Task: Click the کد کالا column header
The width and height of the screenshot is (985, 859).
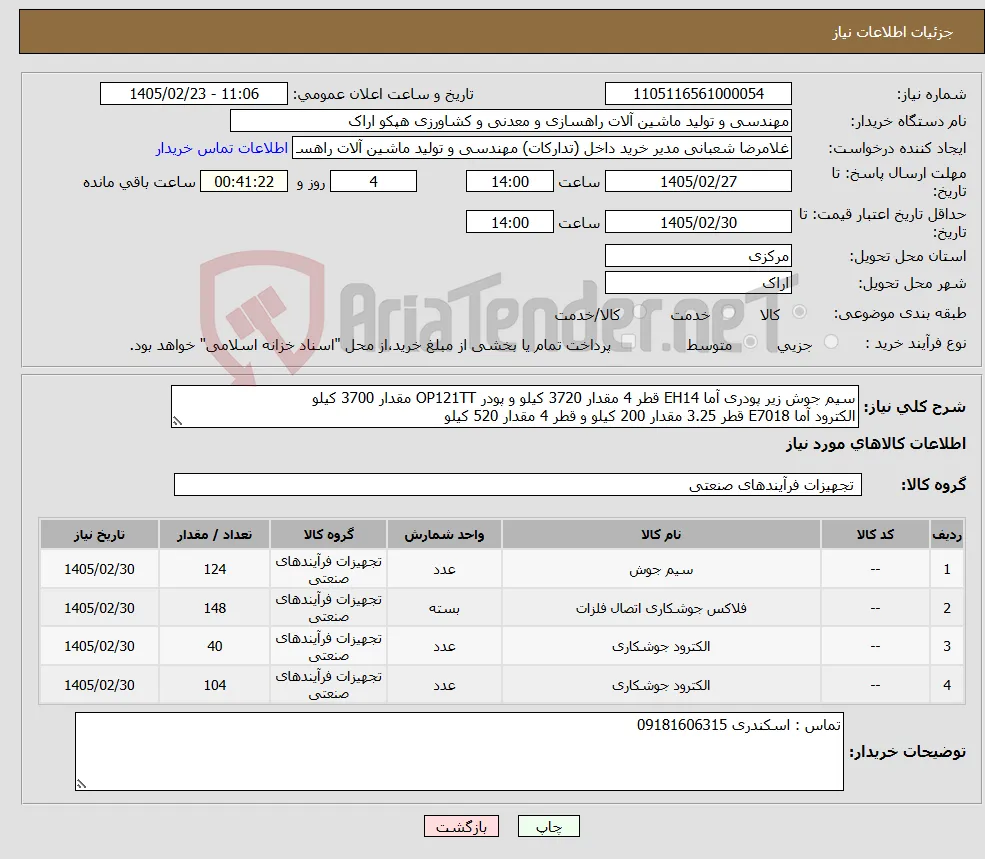Action: (875, 534)
